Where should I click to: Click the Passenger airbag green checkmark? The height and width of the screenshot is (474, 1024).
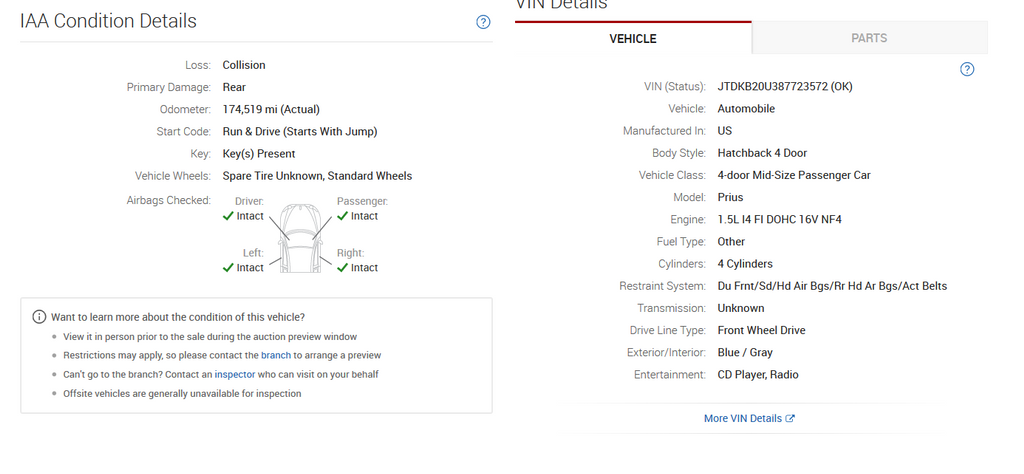342,216
